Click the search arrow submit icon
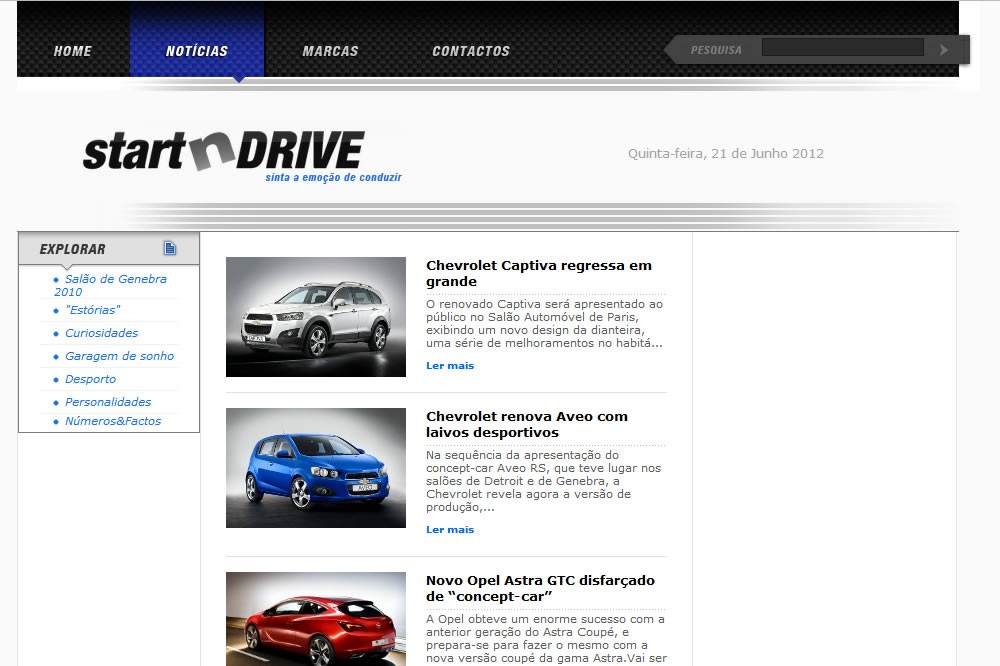 click(x=944, y=50)
